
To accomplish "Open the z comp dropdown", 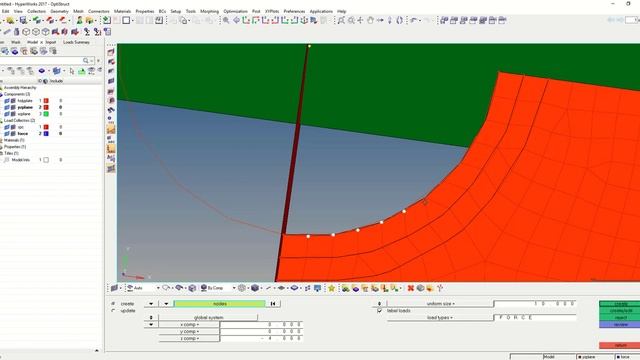I will (189, 338).
